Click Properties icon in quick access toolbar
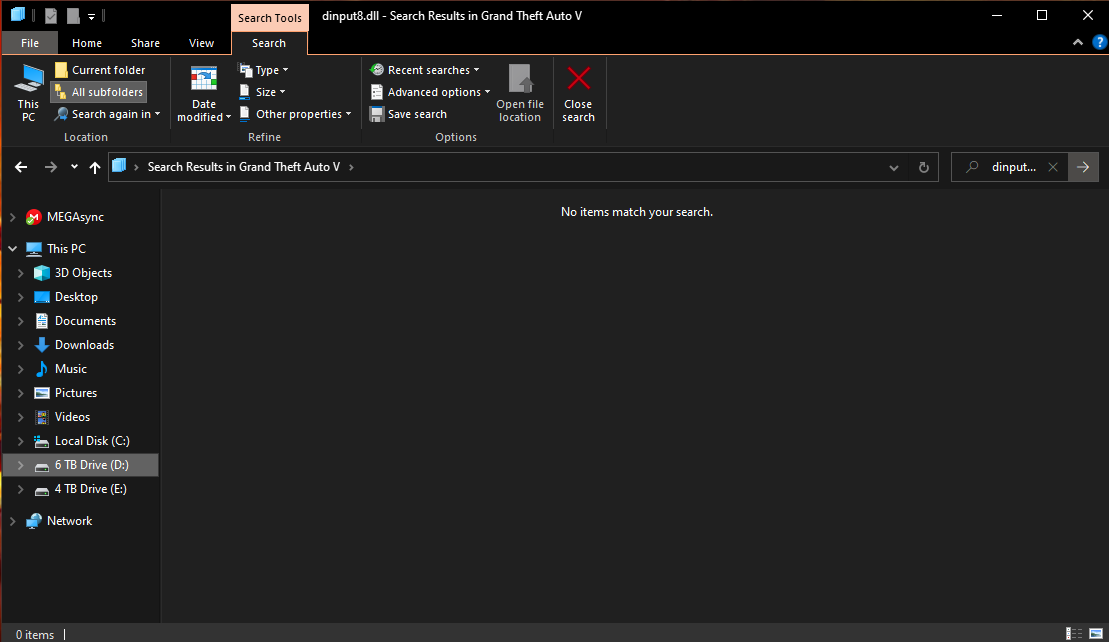The width and height of the screenshot is (1109, 642). tap(51, 16)
